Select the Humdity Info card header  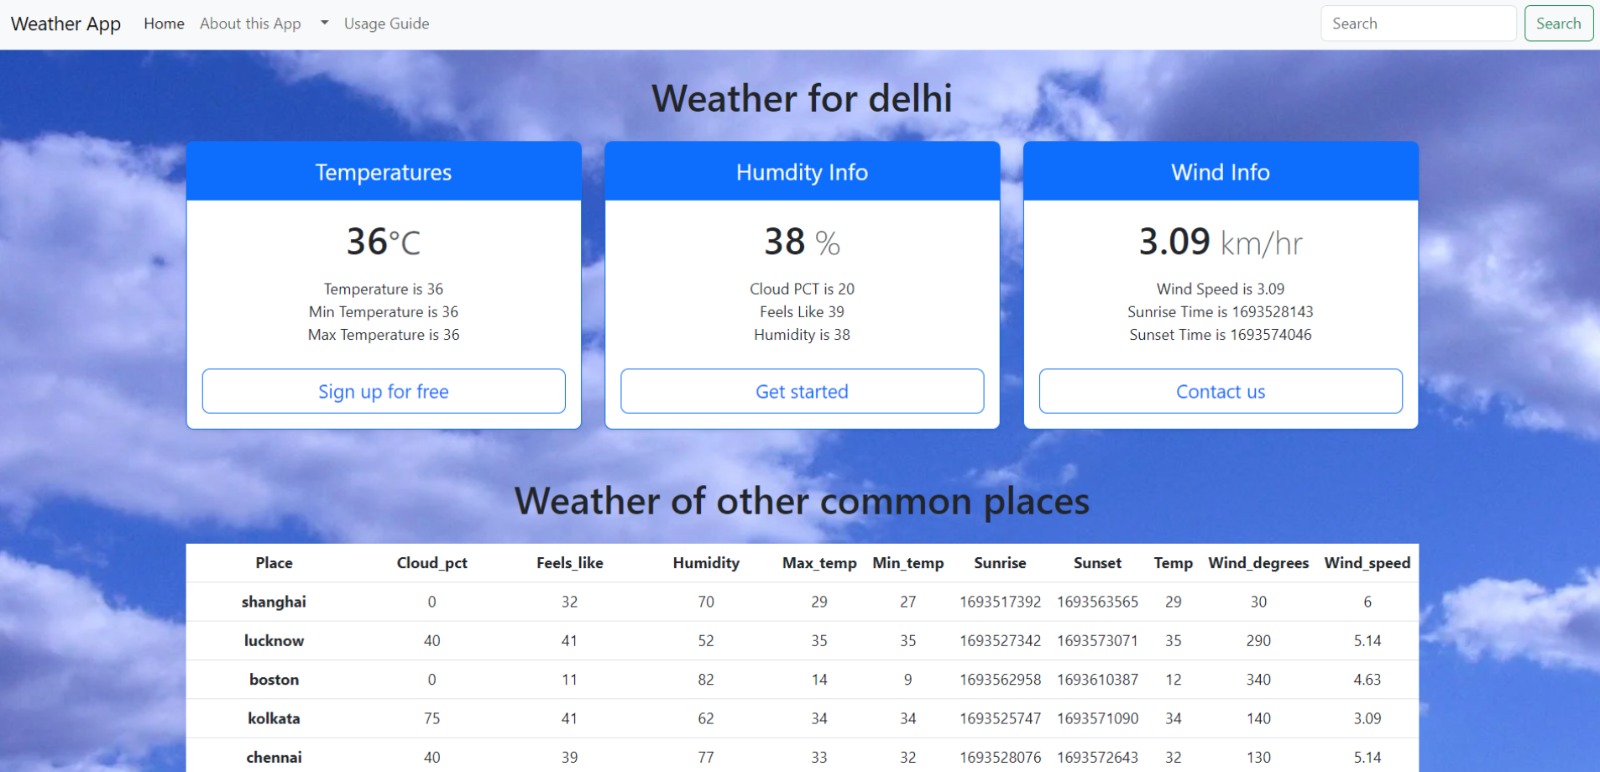[x=802, y=172]
